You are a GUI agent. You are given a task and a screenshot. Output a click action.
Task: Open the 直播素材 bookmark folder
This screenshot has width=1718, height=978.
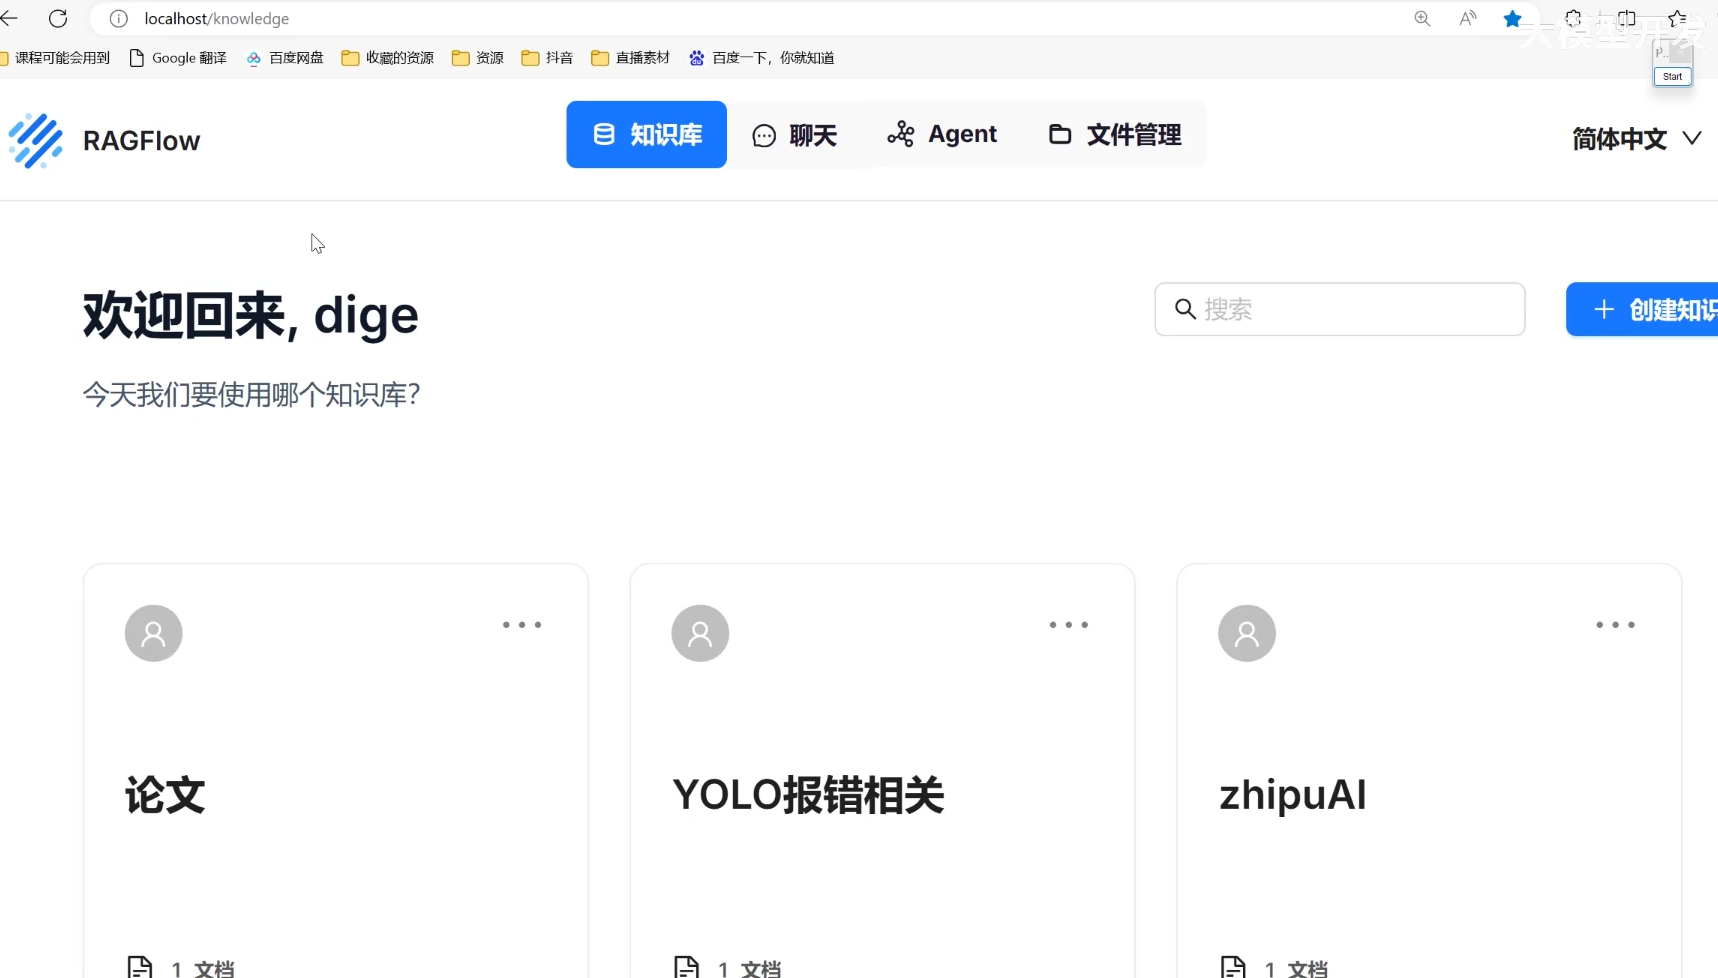(x=630, y=58)
